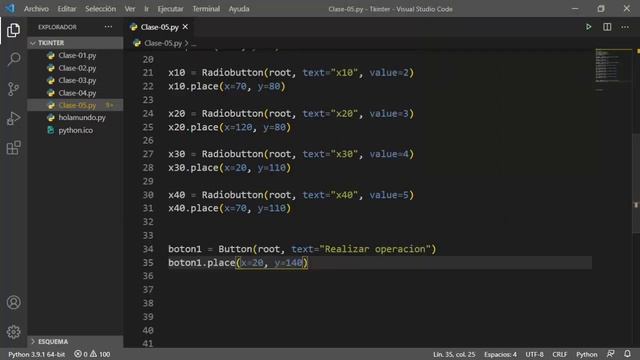Click the errors and warnings status indicator

[92, 354]
